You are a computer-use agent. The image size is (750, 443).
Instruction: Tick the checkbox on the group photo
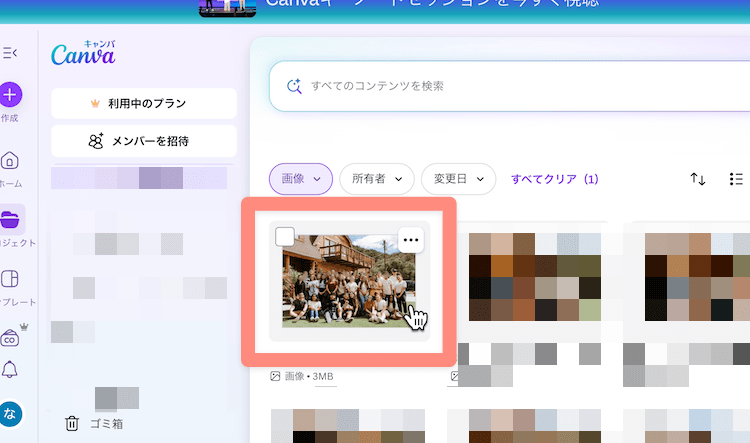coord(285,237)
